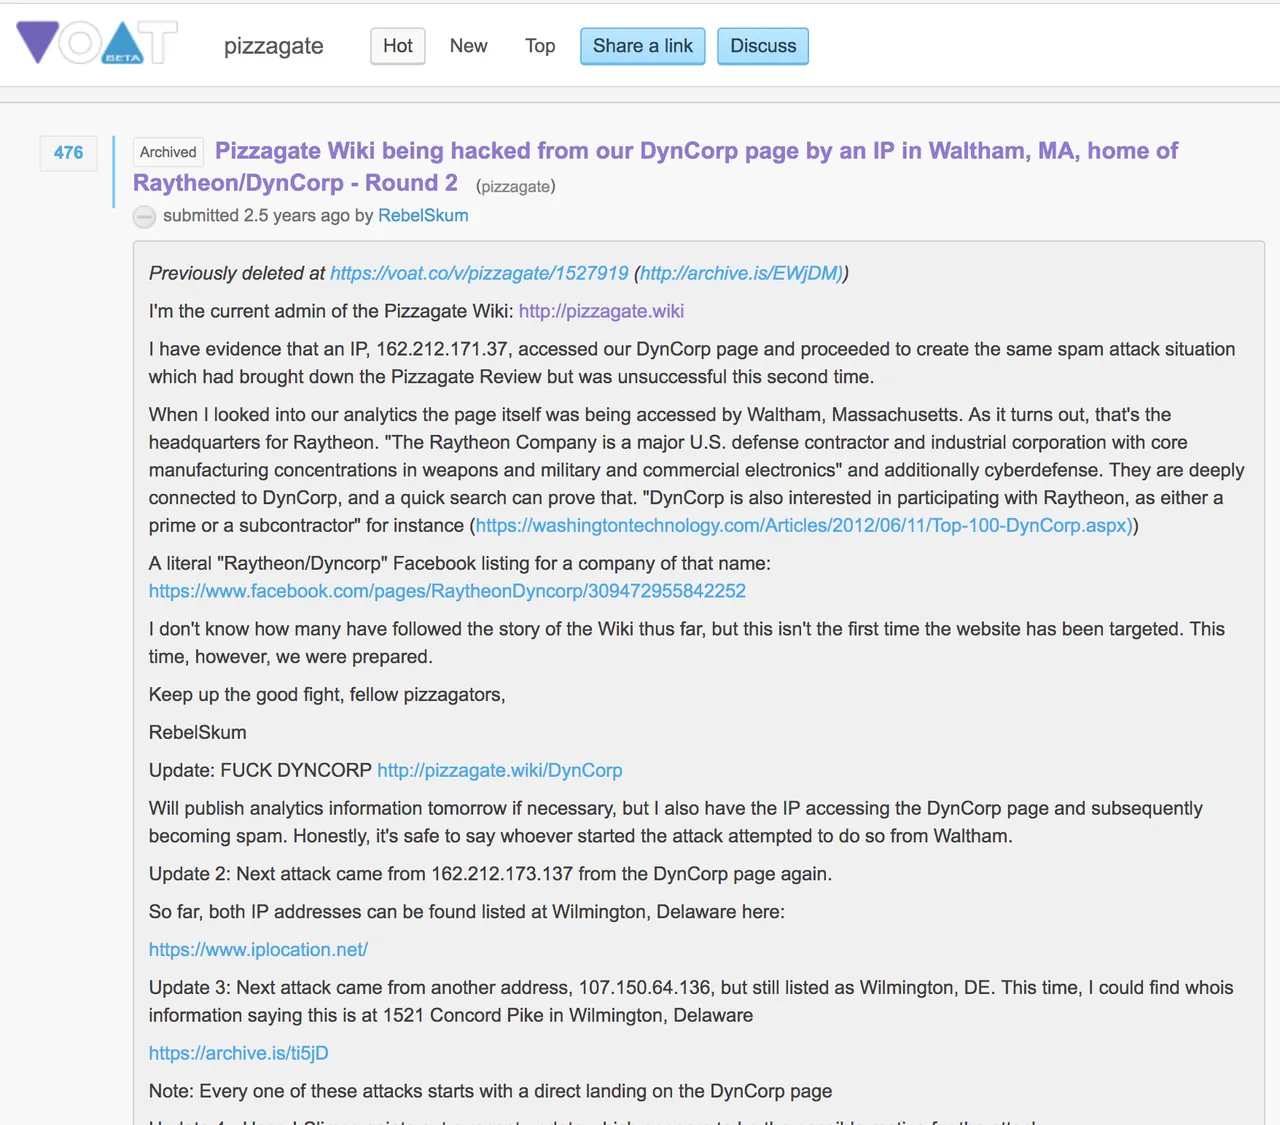The height and width of the screenshot is (1125, 1280).
Task: Select the 476 vote score box
Action: click(x=69, y=153)
